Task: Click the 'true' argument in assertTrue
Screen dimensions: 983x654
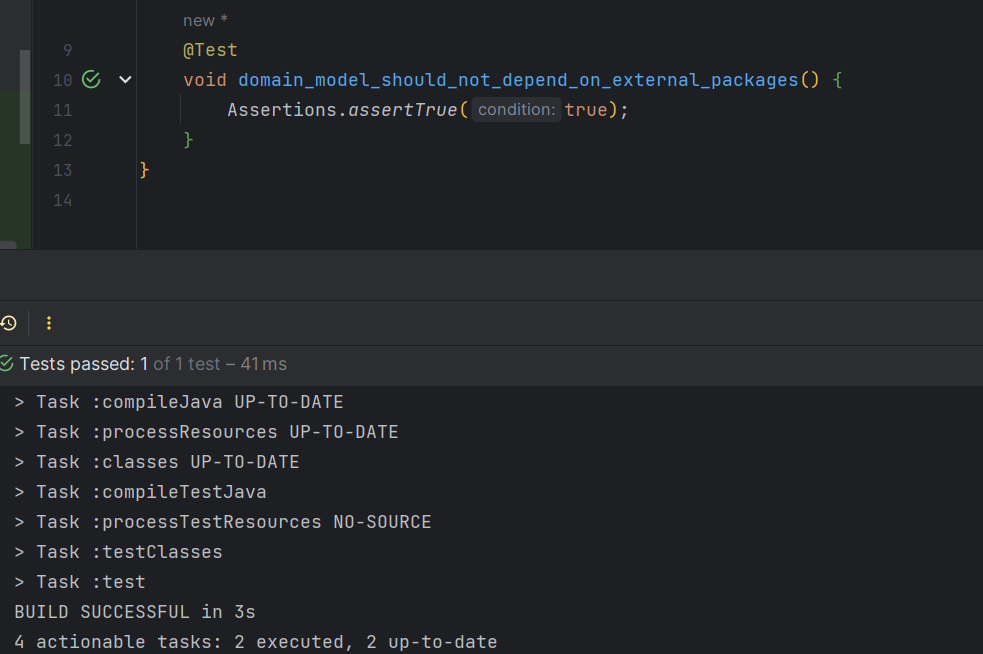Action: tap(586, 110)
